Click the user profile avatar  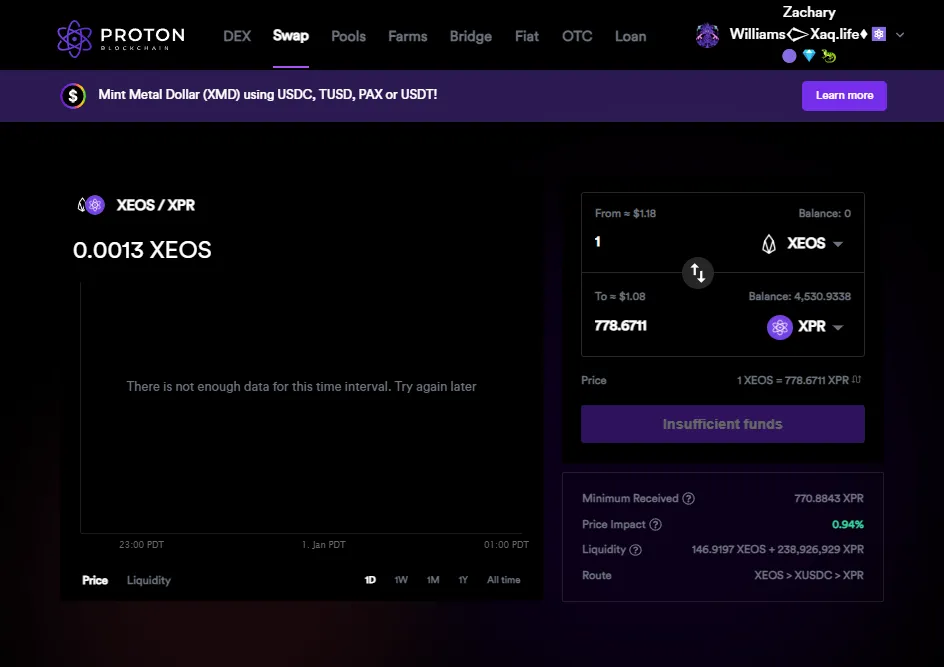click(707, 36)
